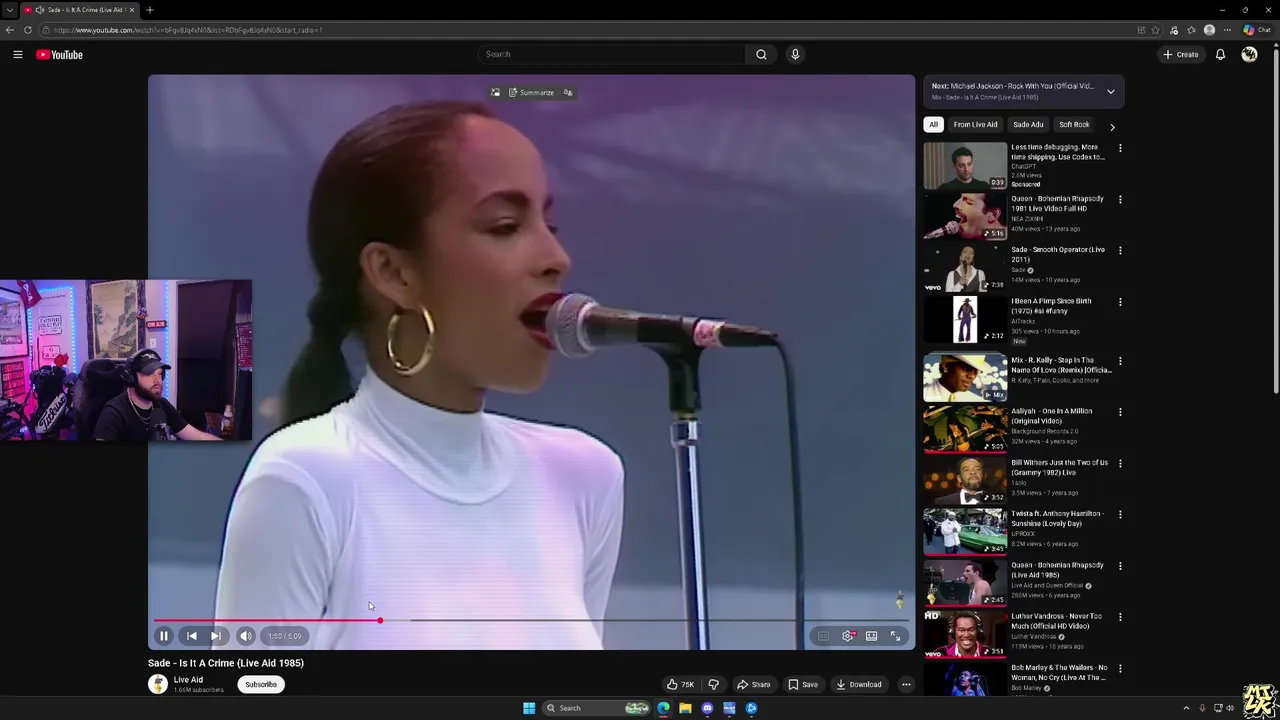Skip to the previous video
Screen dimensions: 1280x720
192,636
